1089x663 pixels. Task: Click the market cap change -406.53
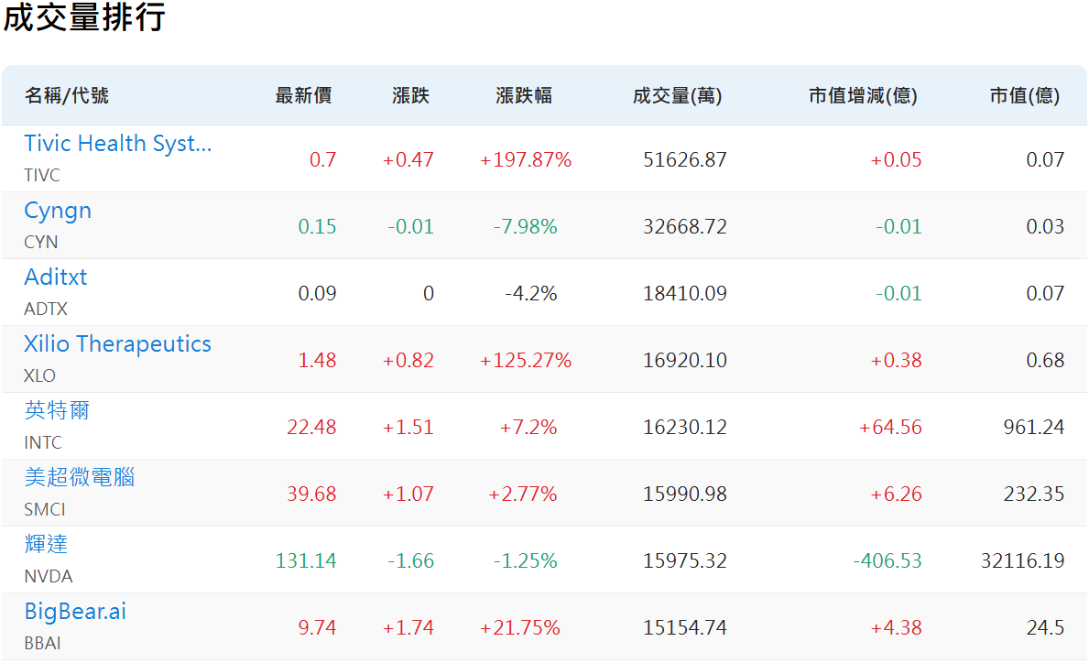pos(888,560)
